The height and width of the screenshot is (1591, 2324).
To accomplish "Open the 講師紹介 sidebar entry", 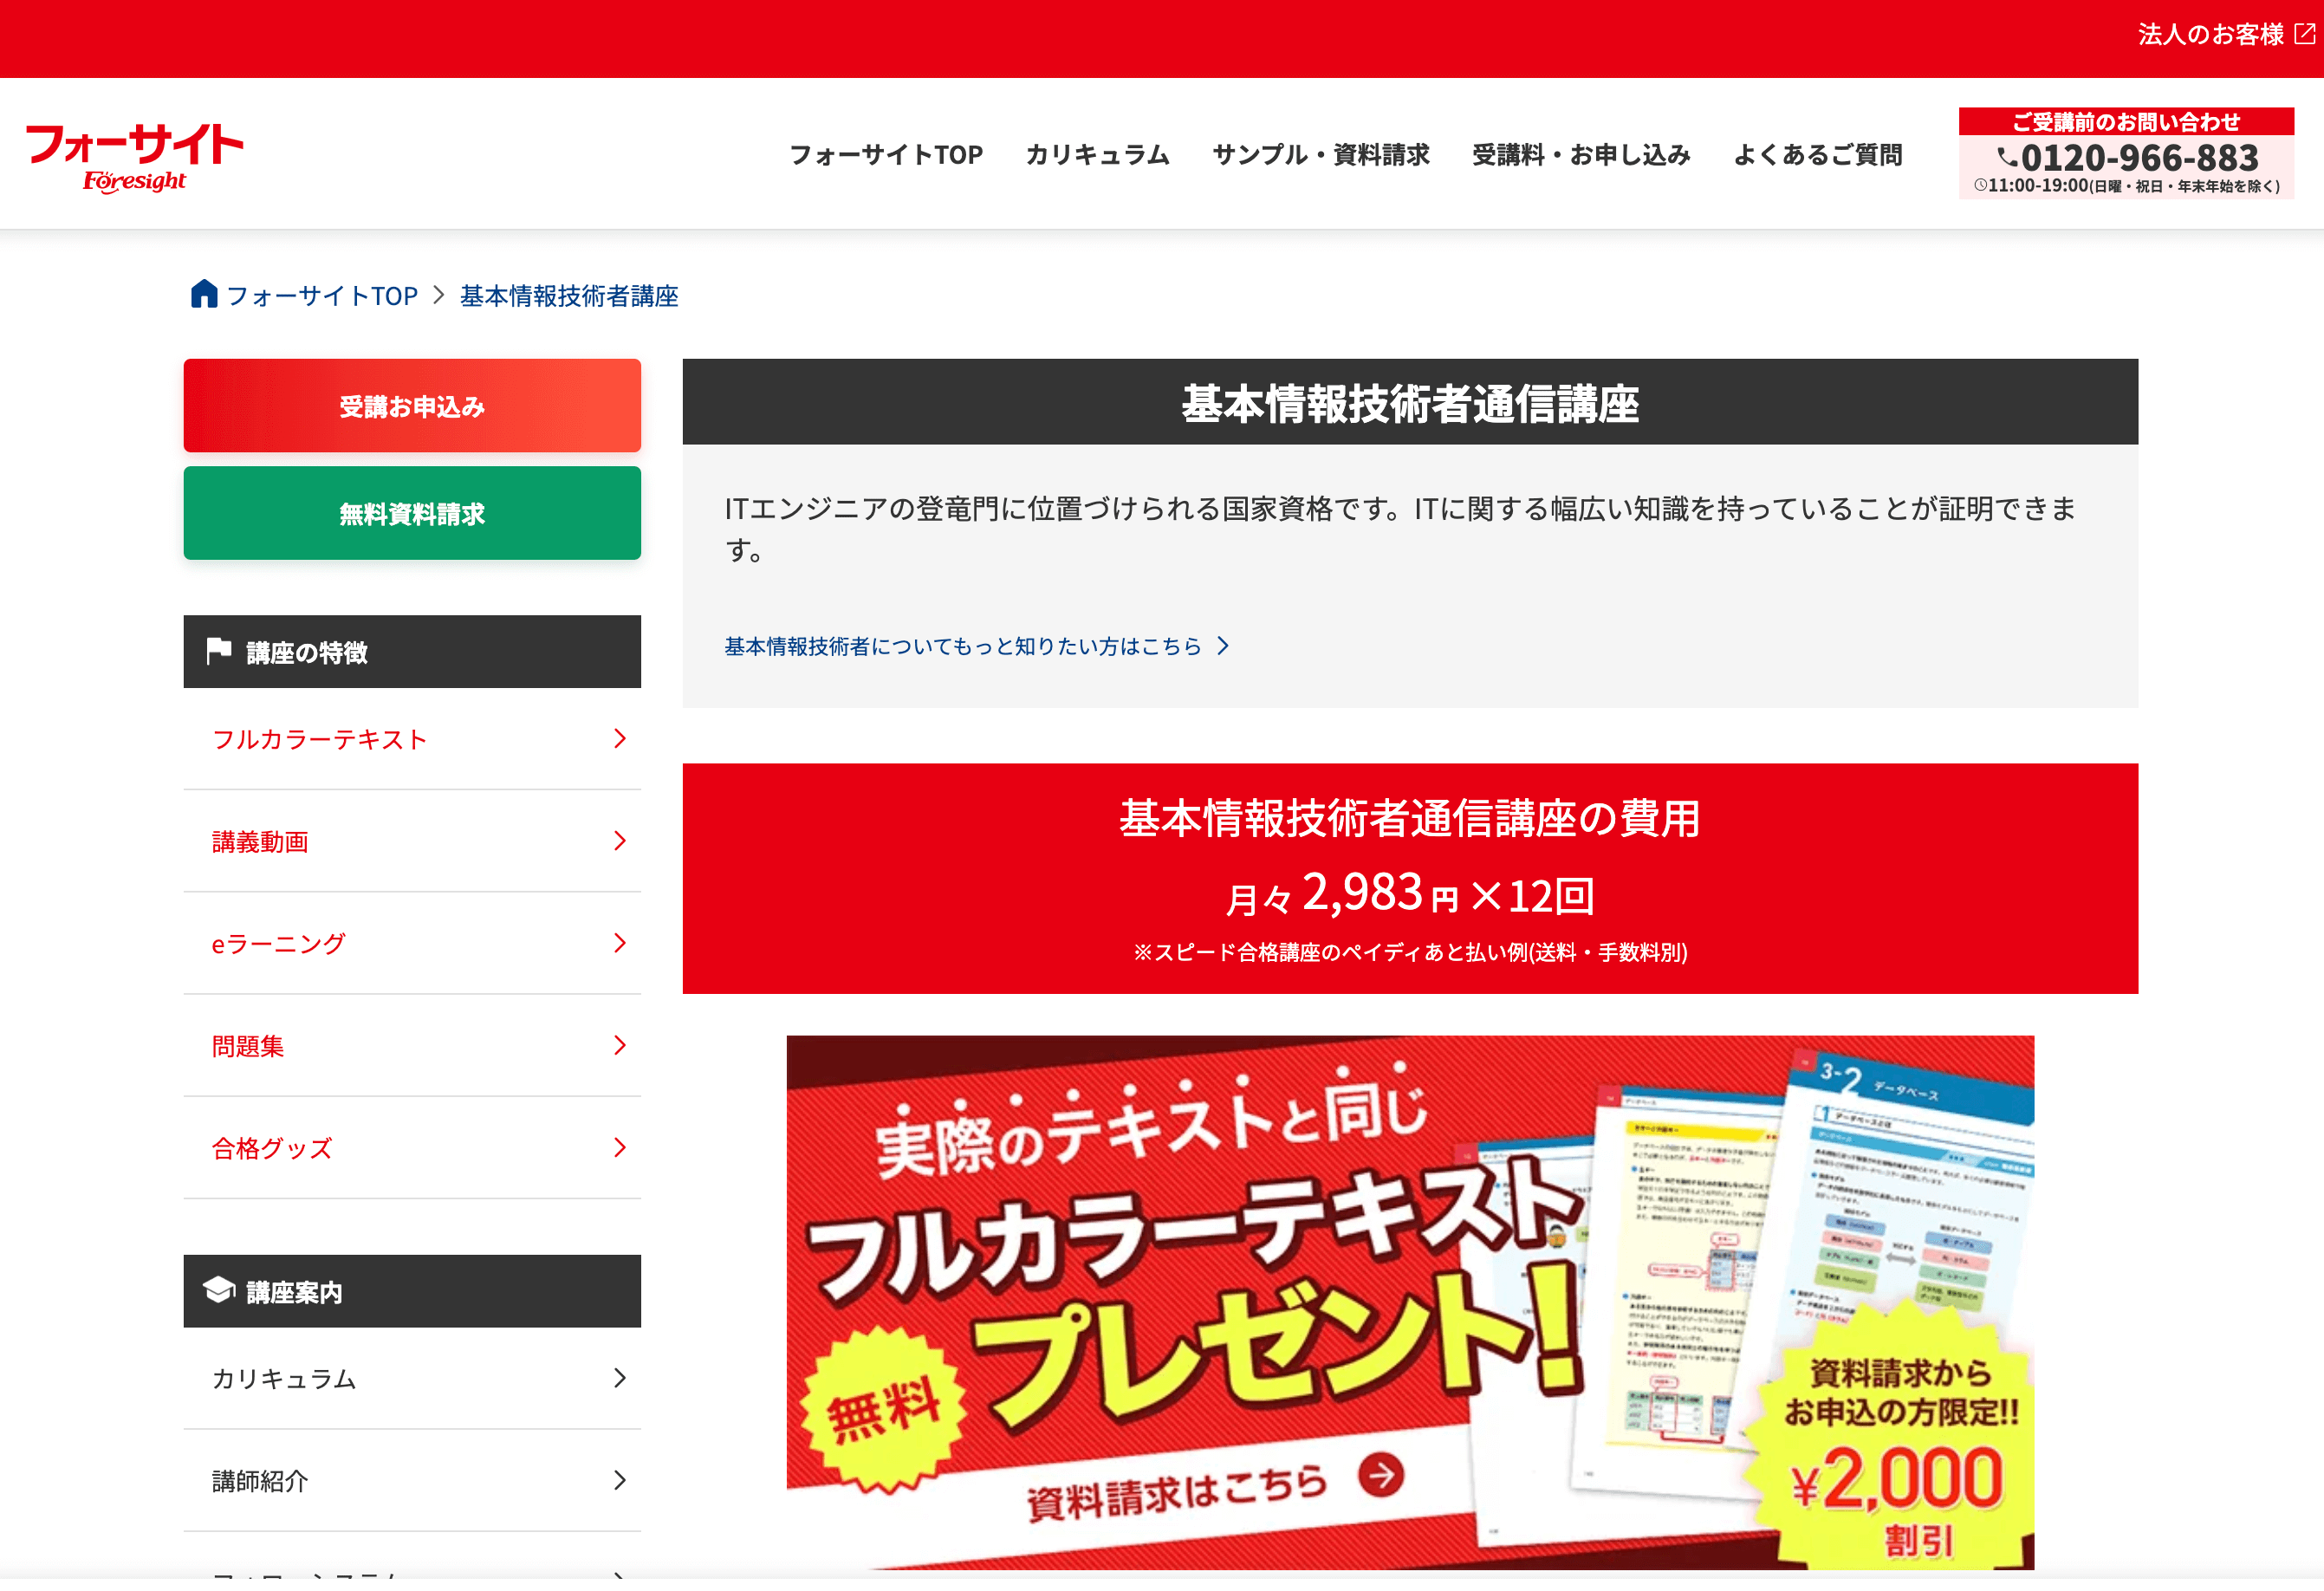I will pos(412,1480).
